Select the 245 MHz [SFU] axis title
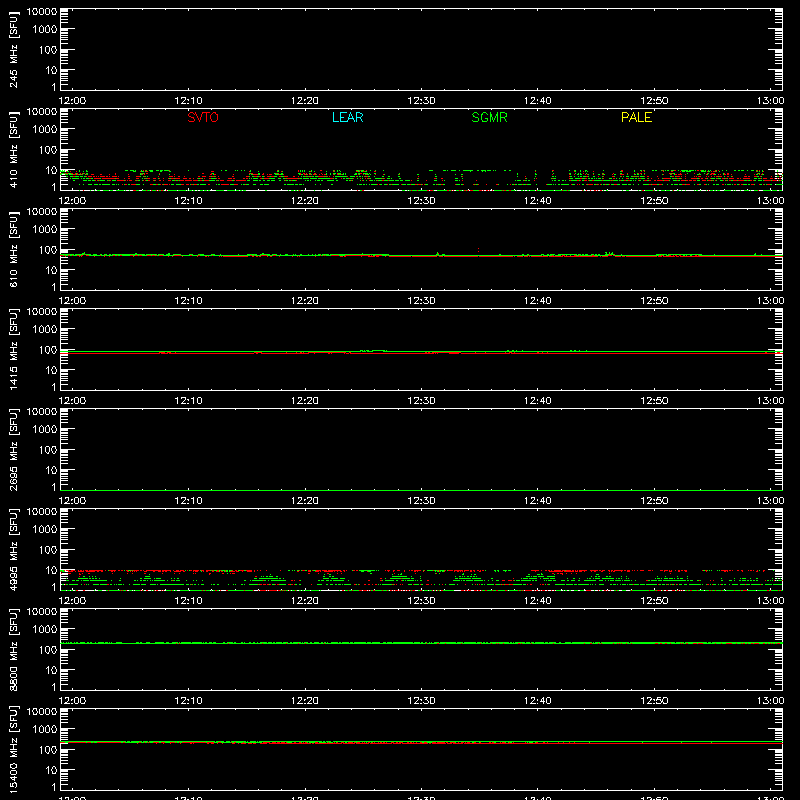The width and height of the screenshot is (800, 800). (x=13, y=50)
